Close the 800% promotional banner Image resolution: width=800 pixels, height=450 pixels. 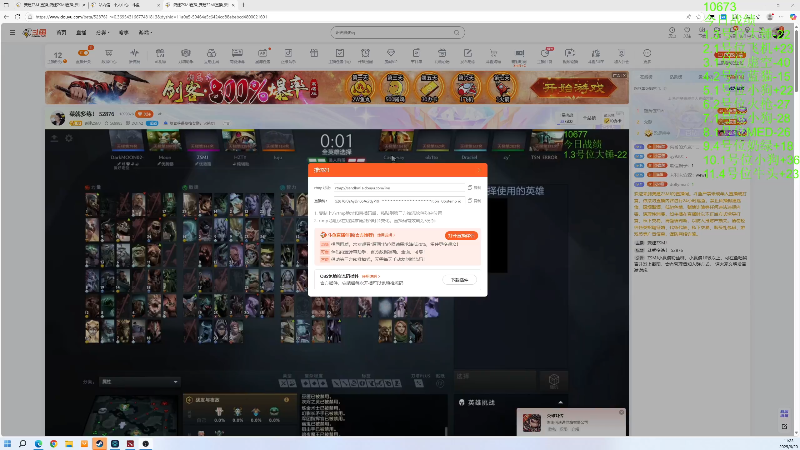[x=623, y=76]
